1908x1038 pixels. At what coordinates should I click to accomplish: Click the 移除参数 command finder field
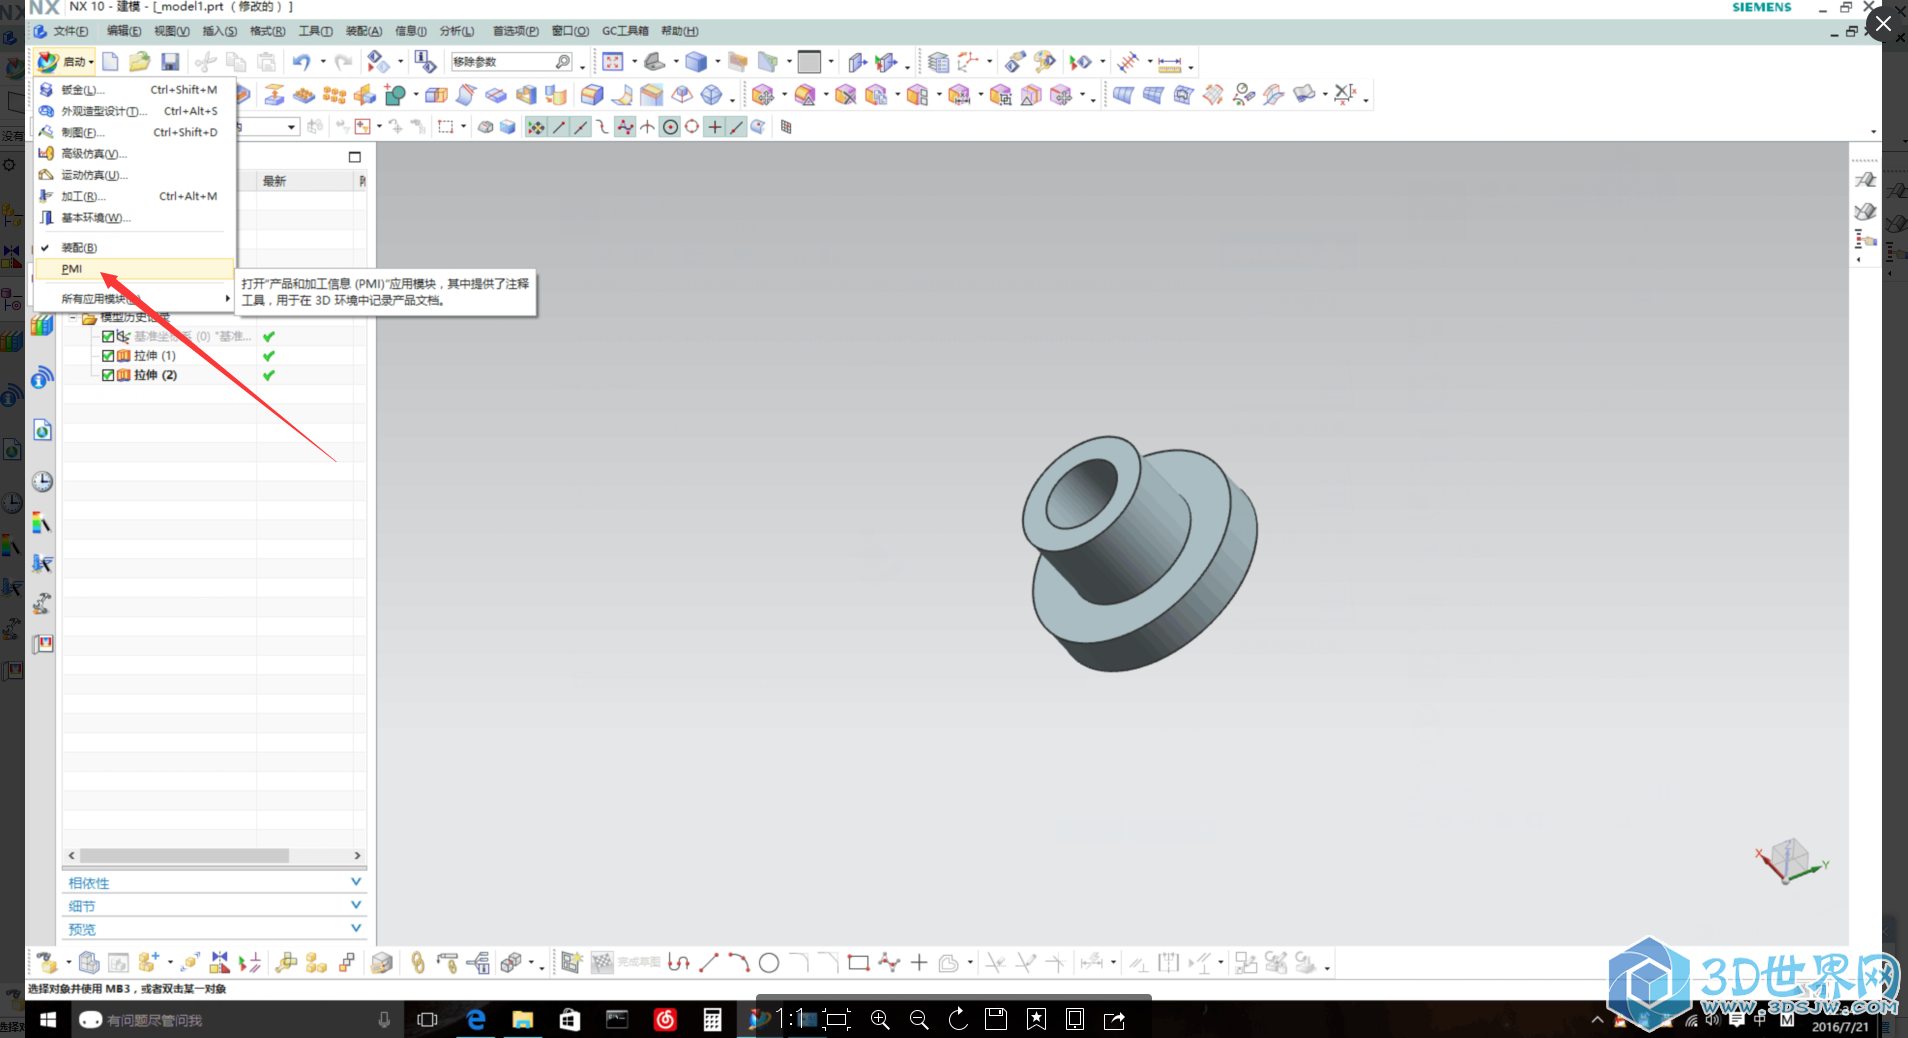tap(511, 62)
